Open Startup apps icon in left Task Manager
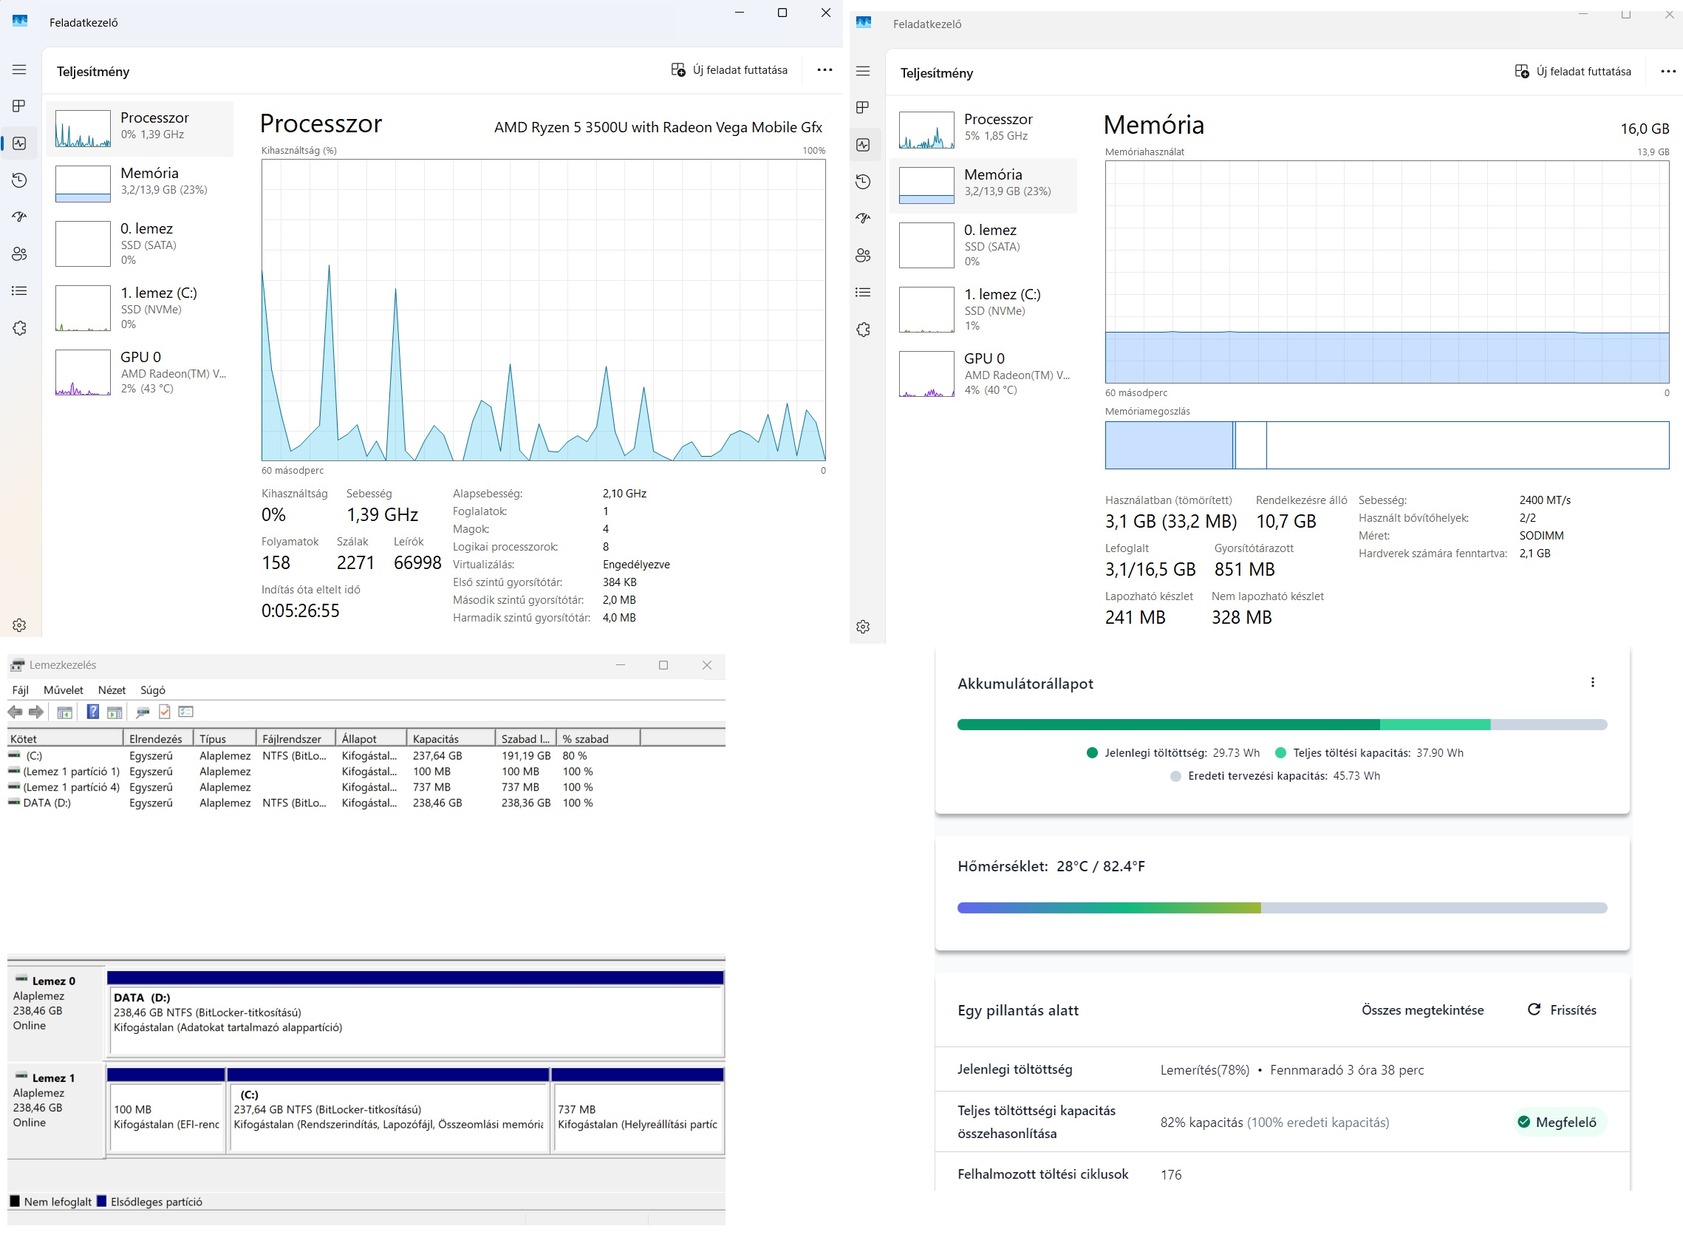Viewport: 1683px width, 1246px height. click(x=19, y=217)
